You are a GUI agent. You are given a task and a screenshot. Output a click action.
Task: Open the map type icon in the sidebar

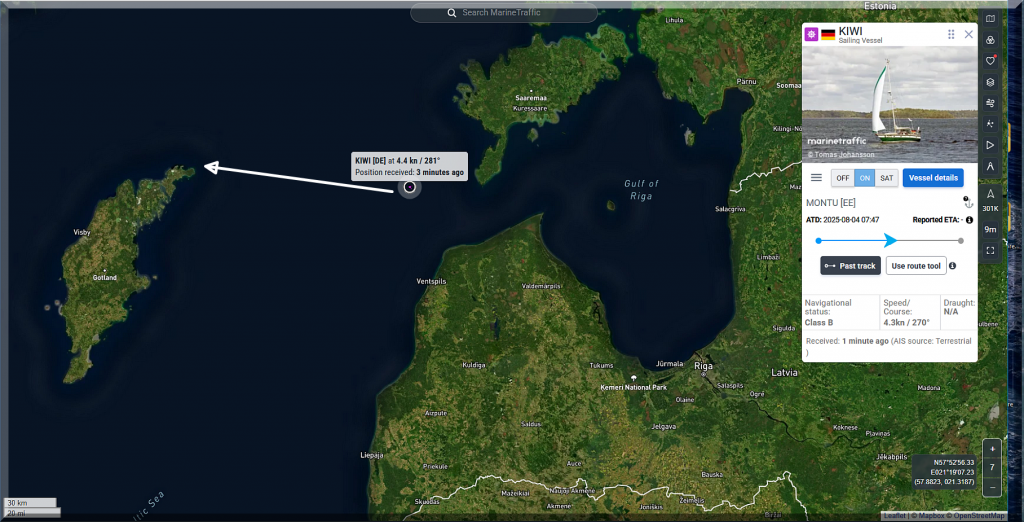point(990,18)
